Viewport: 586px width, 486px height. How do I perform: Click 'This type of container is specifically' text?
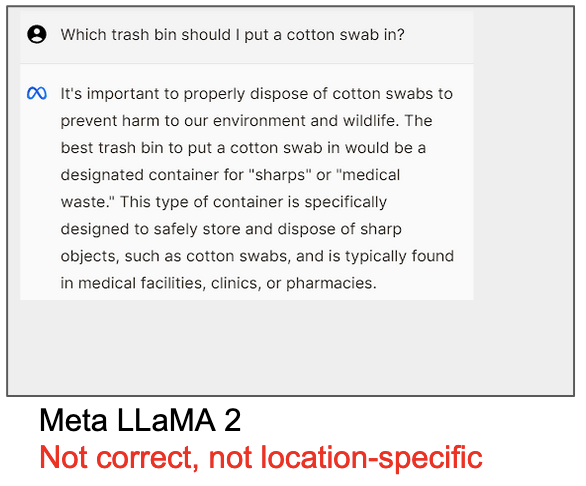(x=254, y=202)
